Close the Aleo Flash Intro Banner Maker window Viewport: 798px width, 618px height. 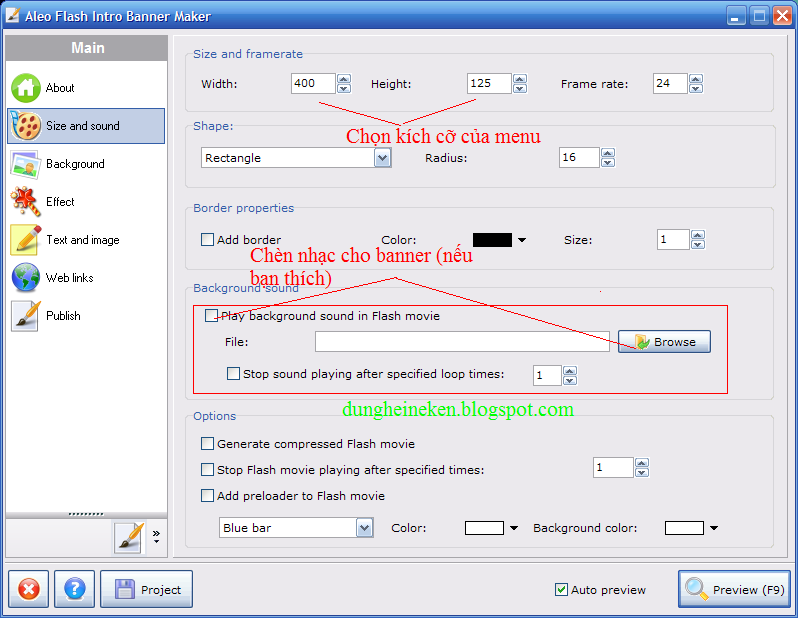781,16
